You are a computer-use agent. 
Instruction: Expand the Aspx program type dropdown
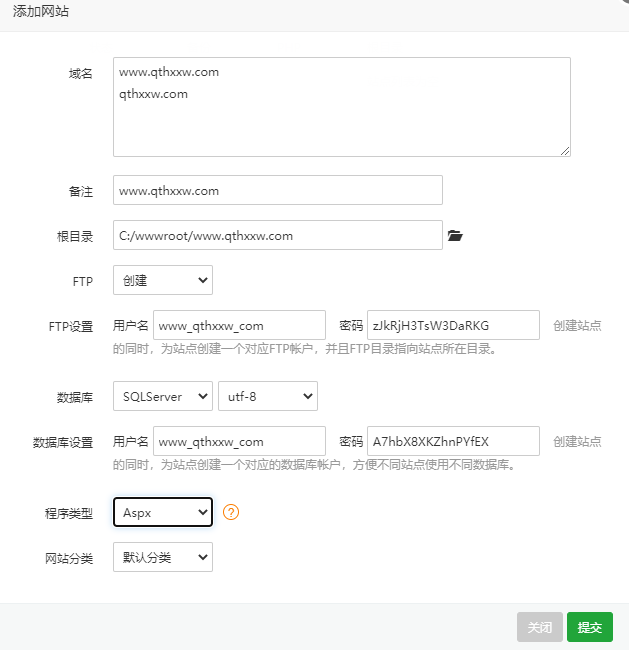point(162,512)
